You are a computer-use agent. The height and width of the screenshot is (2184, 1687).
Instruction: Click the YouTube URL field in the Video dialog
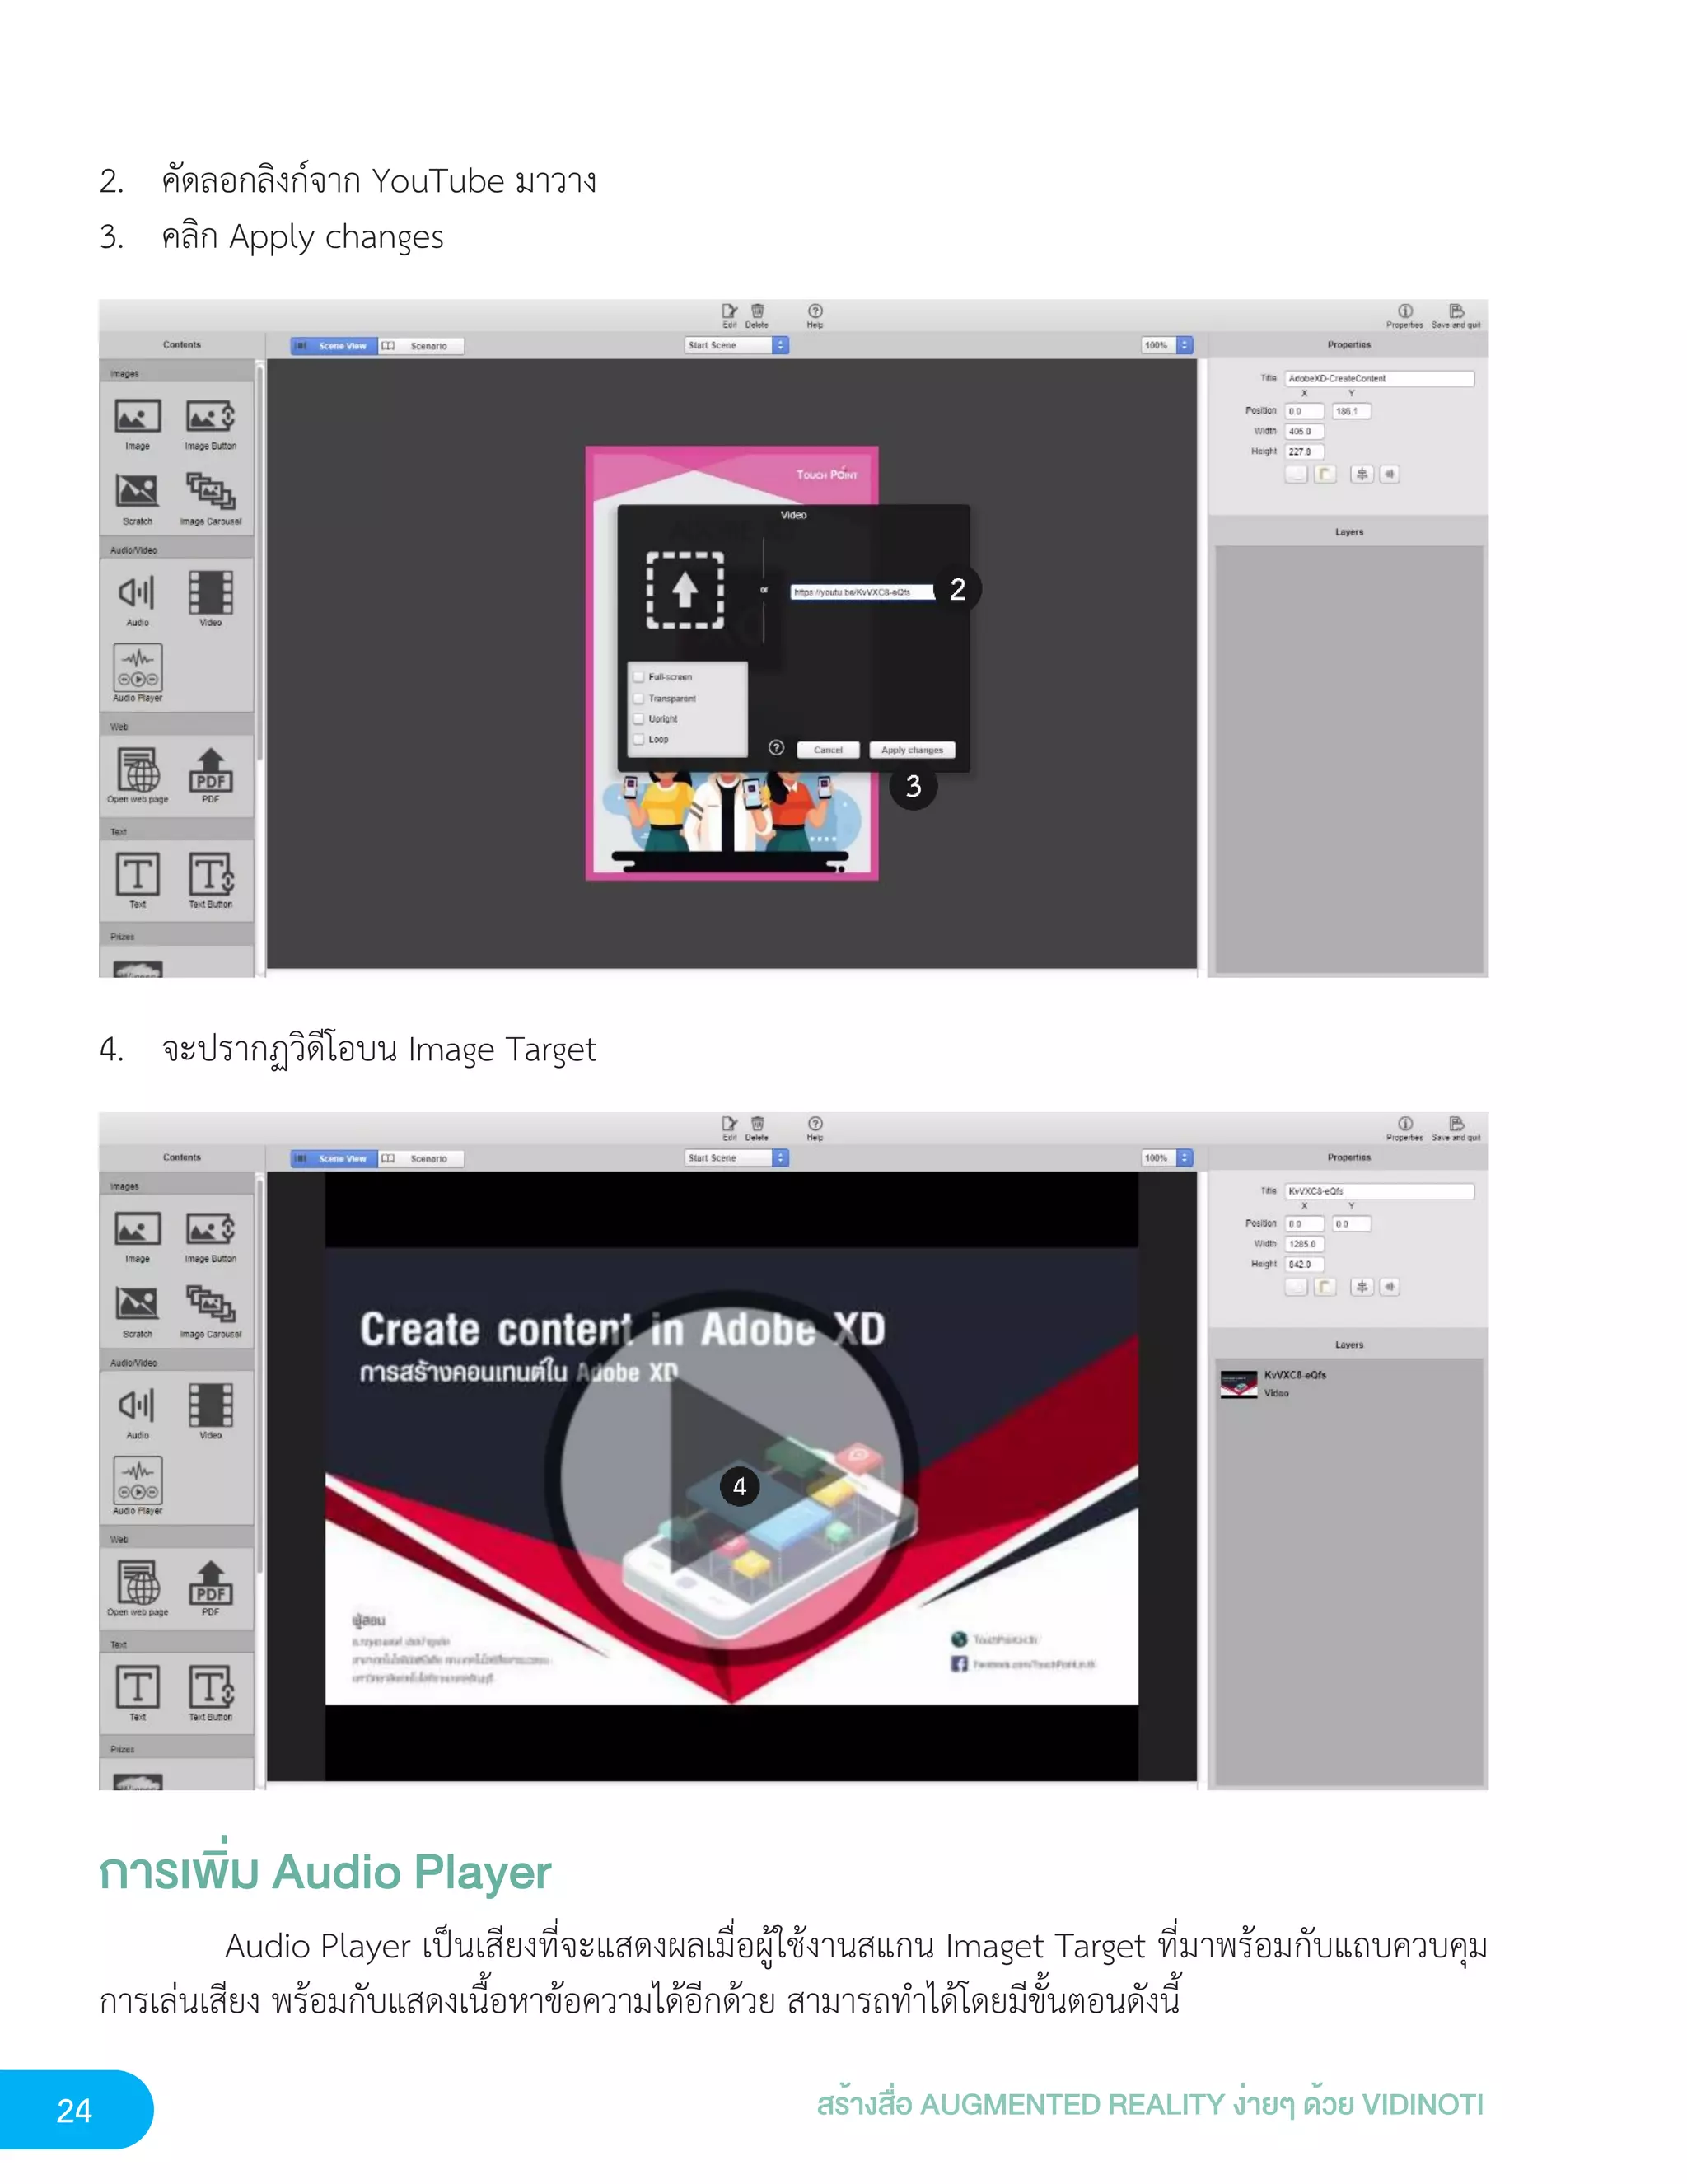pyautogui.click(x=862, y=592)
